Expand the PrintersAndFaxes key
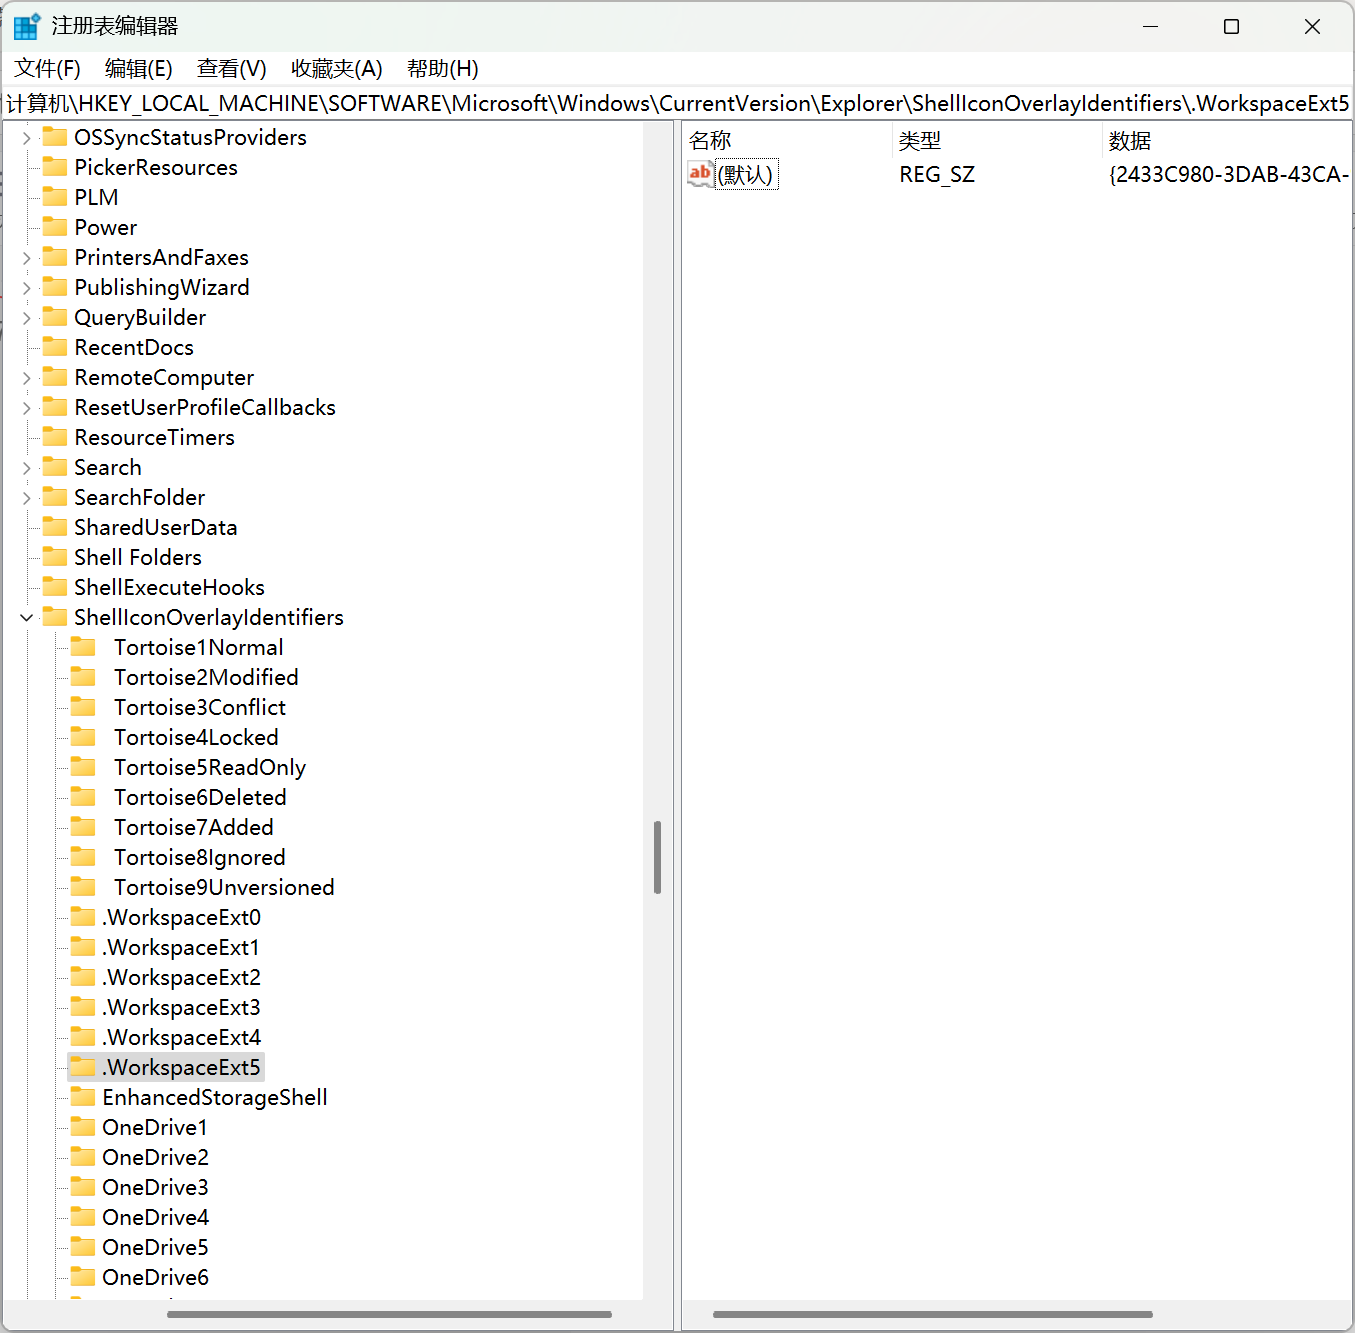Image resolution: width=1355 pixels, height=1333 pixels. pyautogui.click(x=27, y=258)
